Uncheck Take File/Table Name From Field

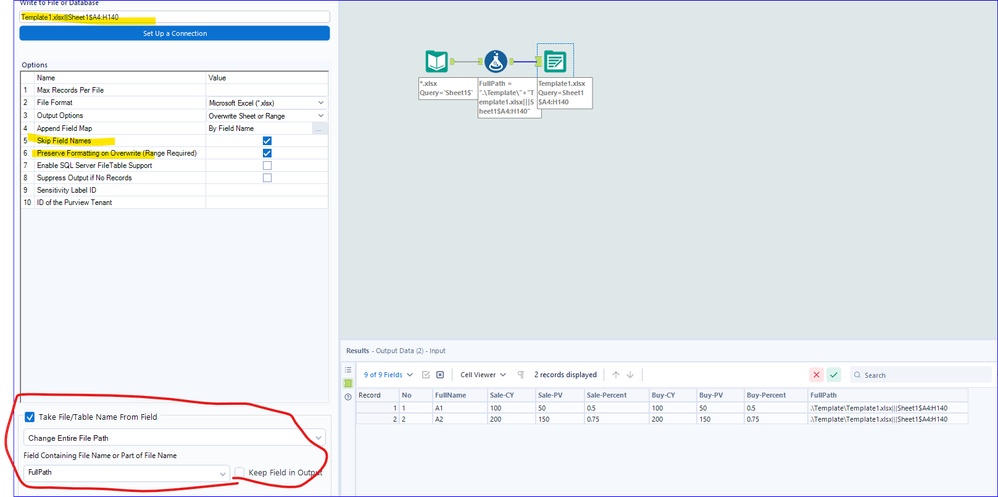tap(31, 417)
